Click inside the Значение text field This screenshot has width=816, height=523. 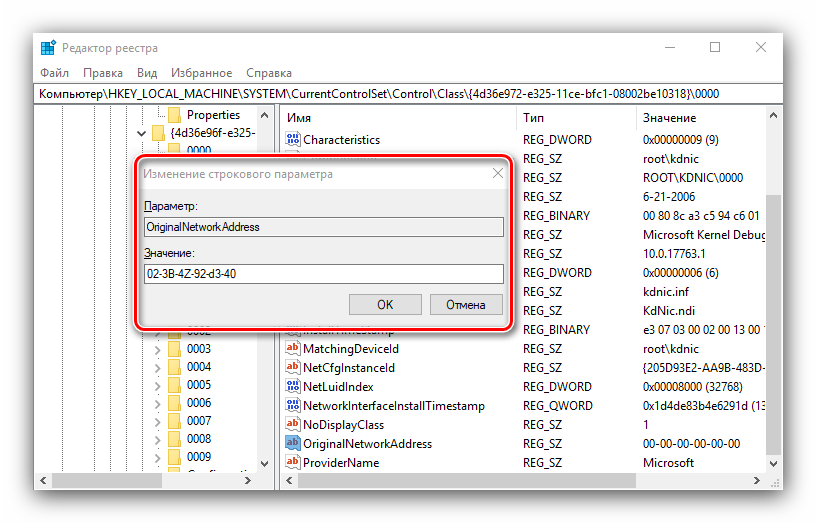(x=323, y=274)
